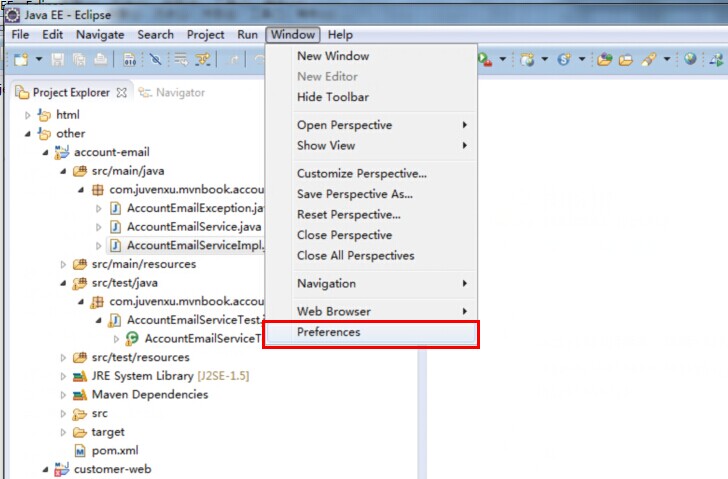The height and width of the screenshot is (479, 728).
Task: Choose Reset Perspective... entry
Action: [371, 214]
